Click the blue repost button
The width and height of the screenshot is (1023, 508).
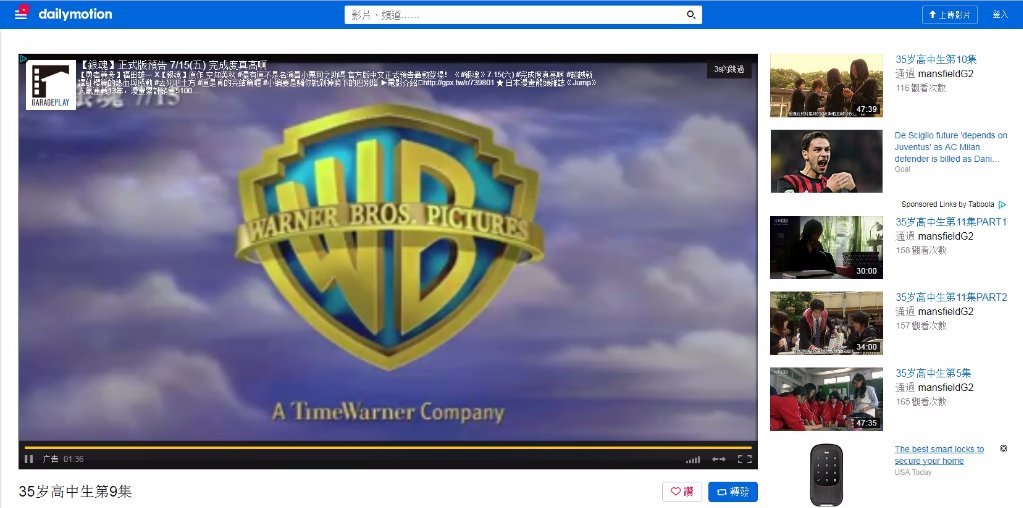pos(733,492)
